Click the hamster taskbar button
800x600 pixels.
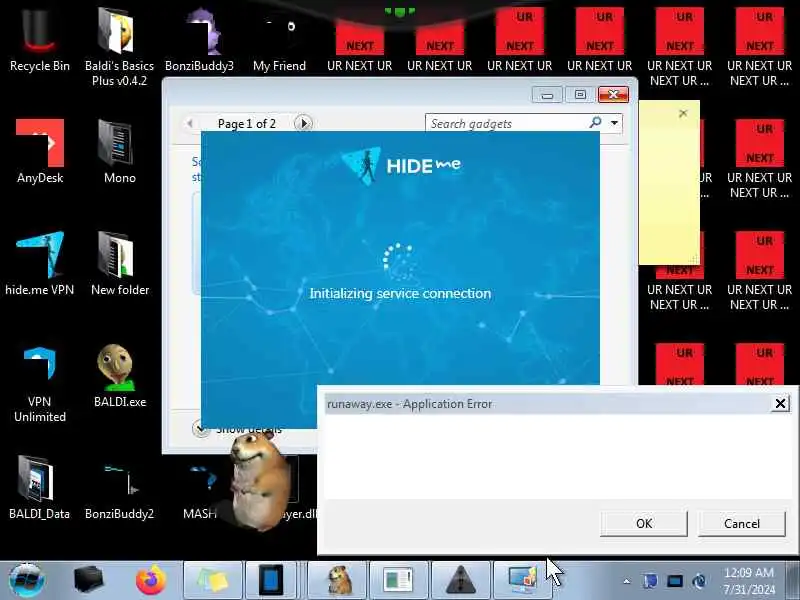point(338,580)
